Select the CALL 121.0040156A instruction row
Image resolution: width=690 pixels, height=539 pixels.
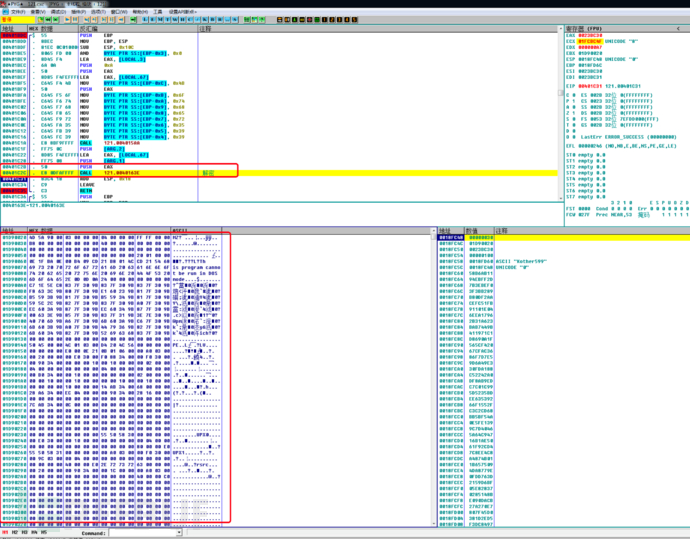279,143
